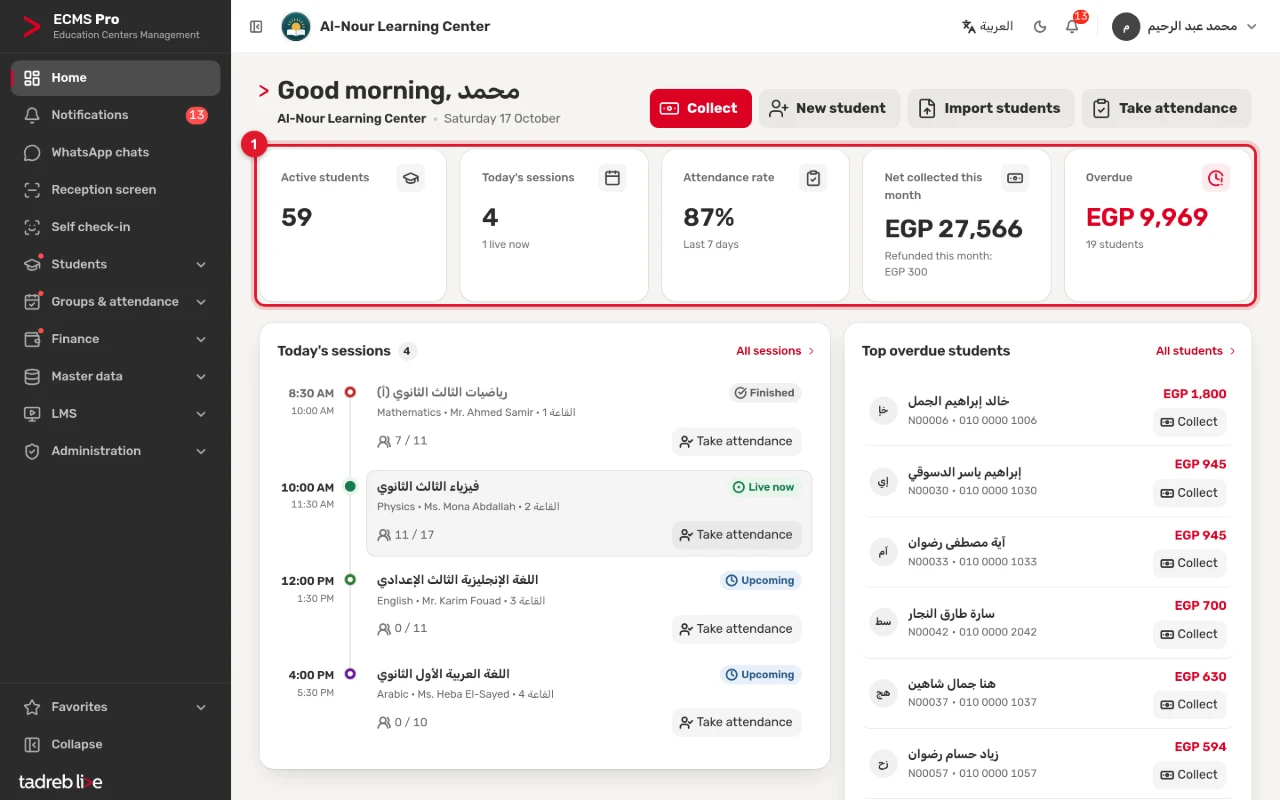Click the graduation cap icon on Active students
1280x800 pixels.
(410, 178)
